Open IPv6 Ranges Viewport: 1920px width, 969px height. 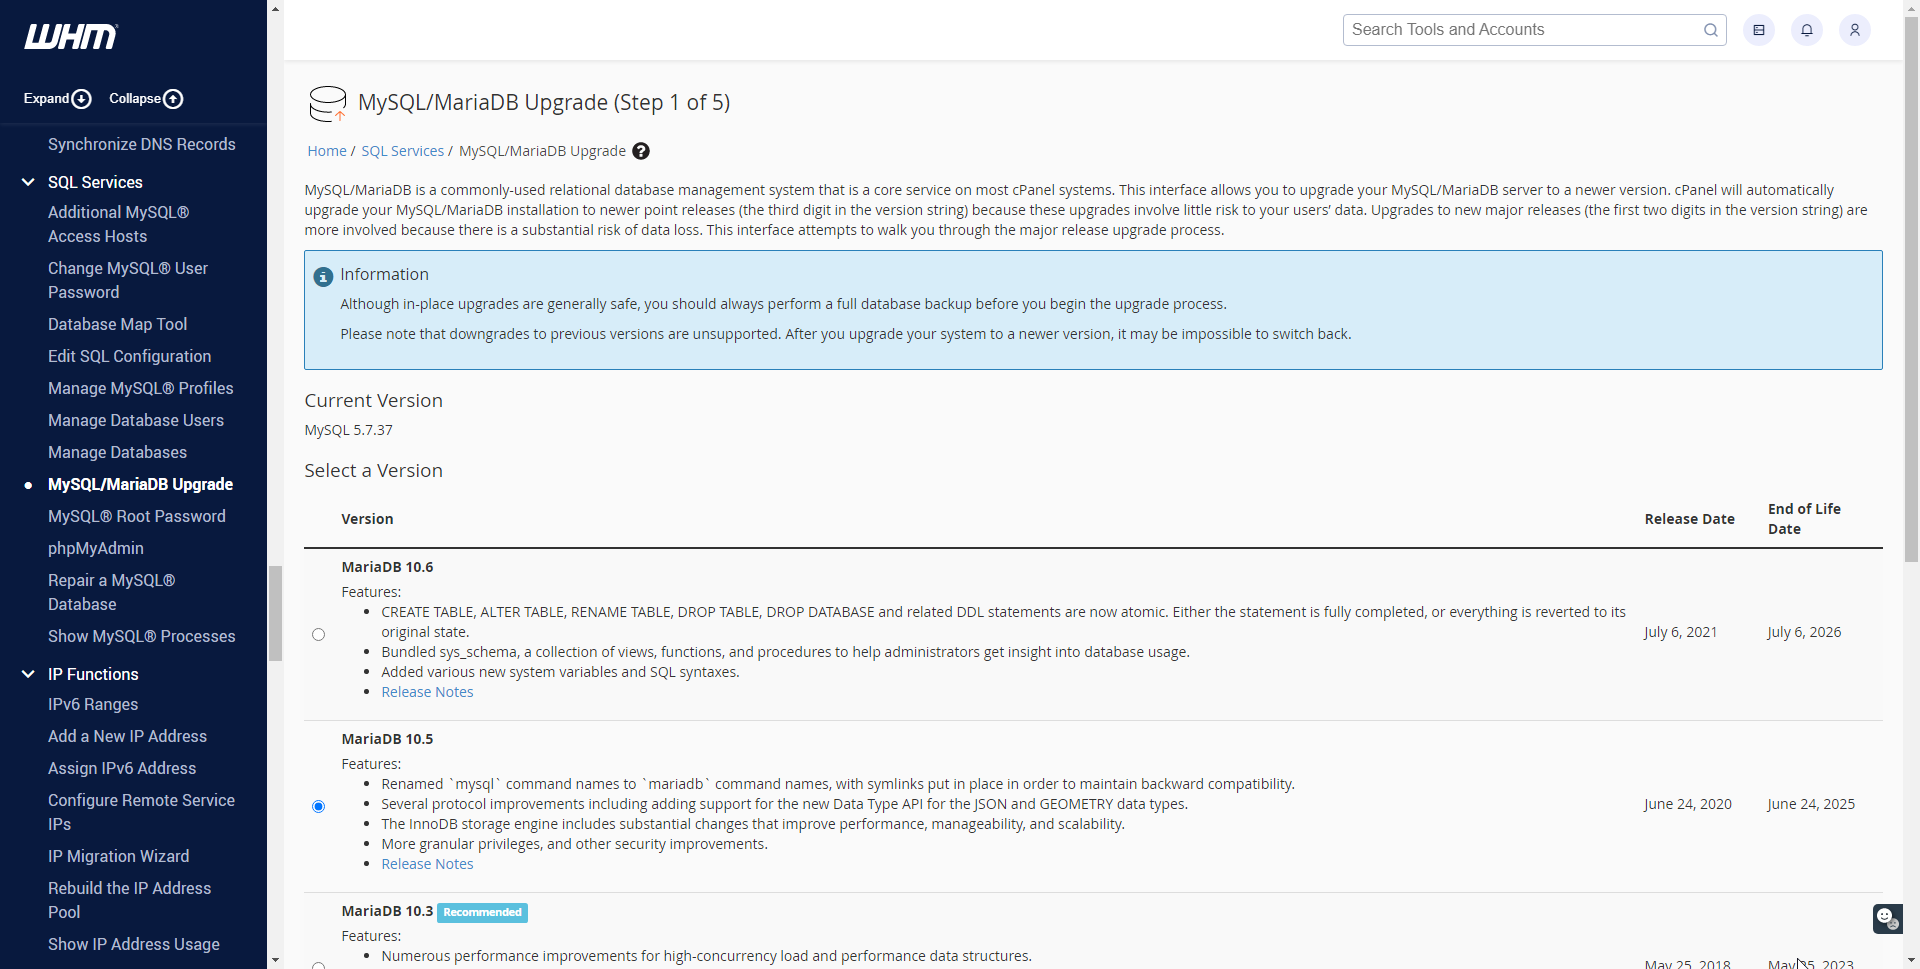93,704
